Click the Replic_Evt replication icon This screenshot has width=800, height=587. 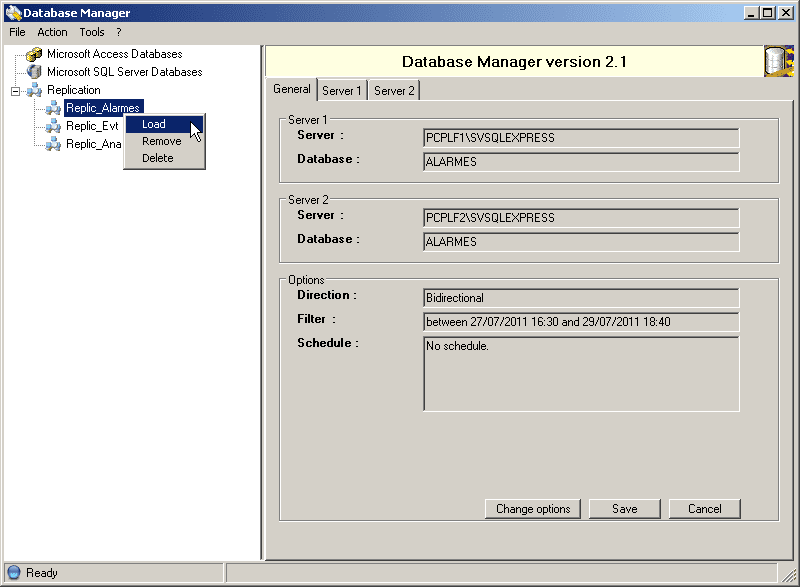54,126
